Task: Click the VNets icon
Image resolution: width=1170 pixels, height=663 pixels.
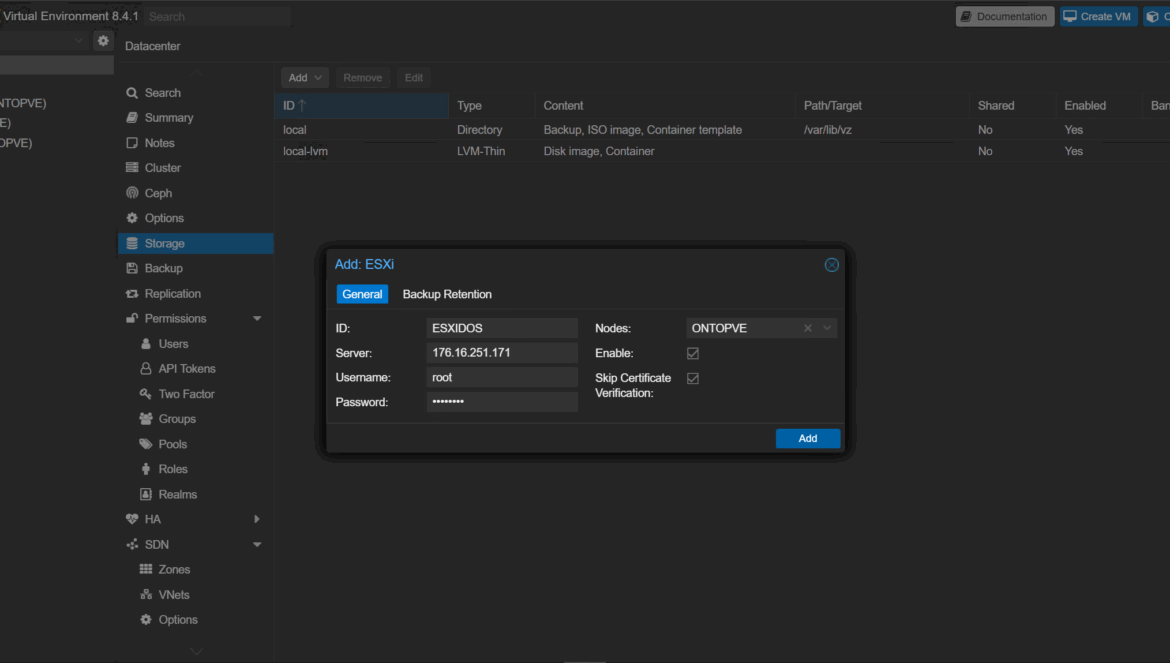Action: (x=146, y=594)
